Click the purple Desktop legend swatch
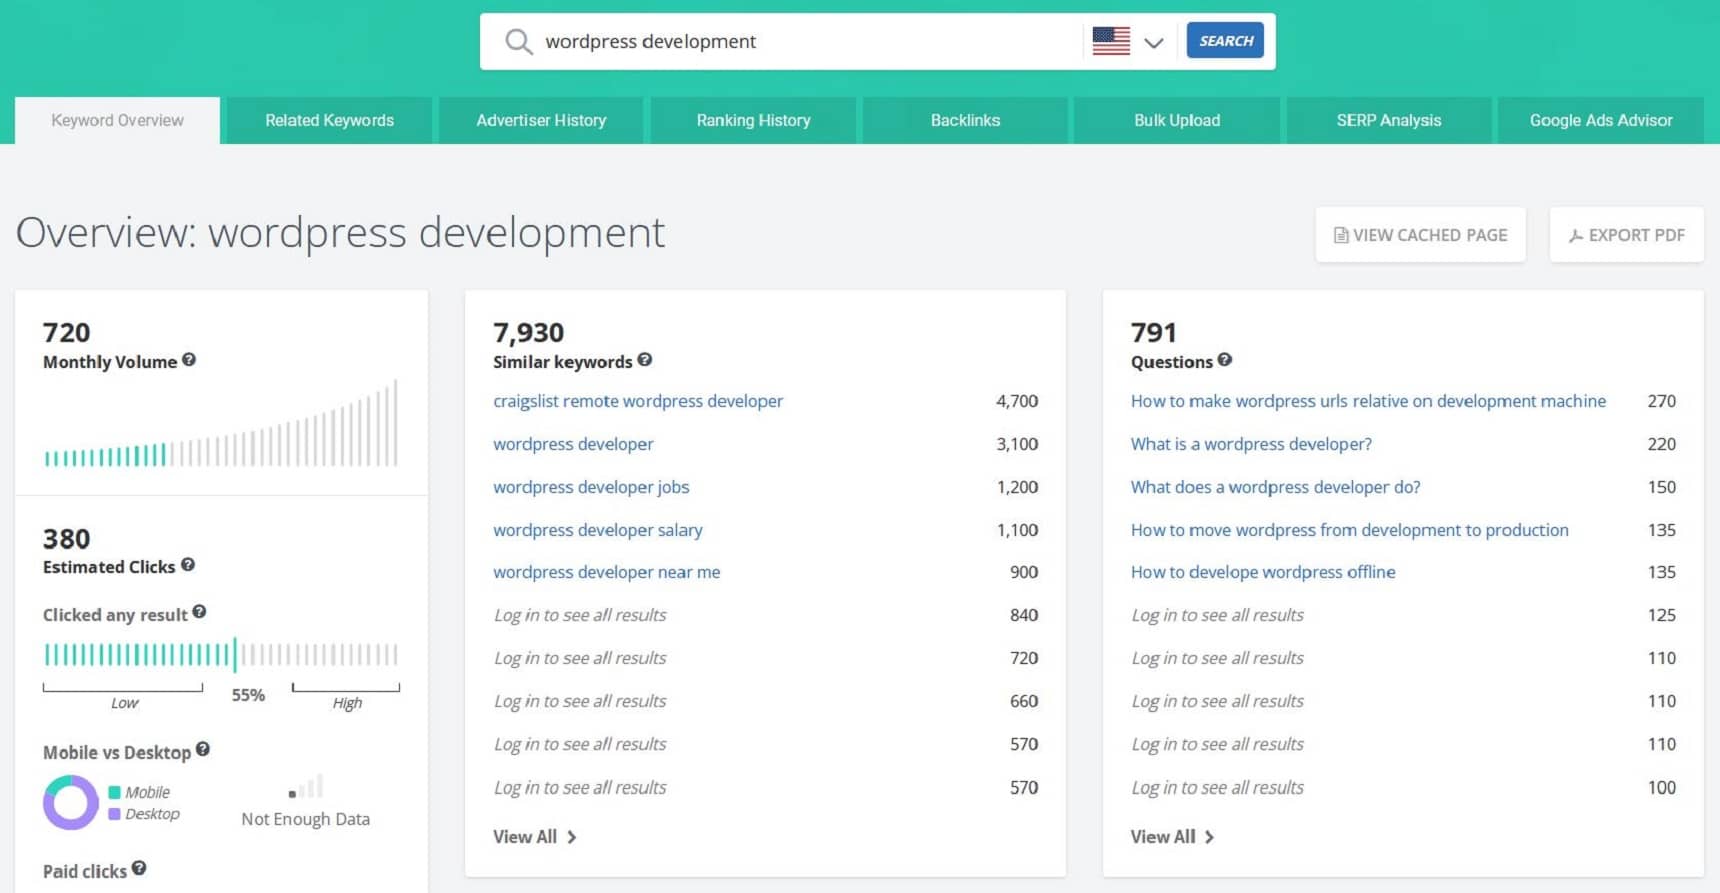 pyautogui.click(x=114, y=814)
